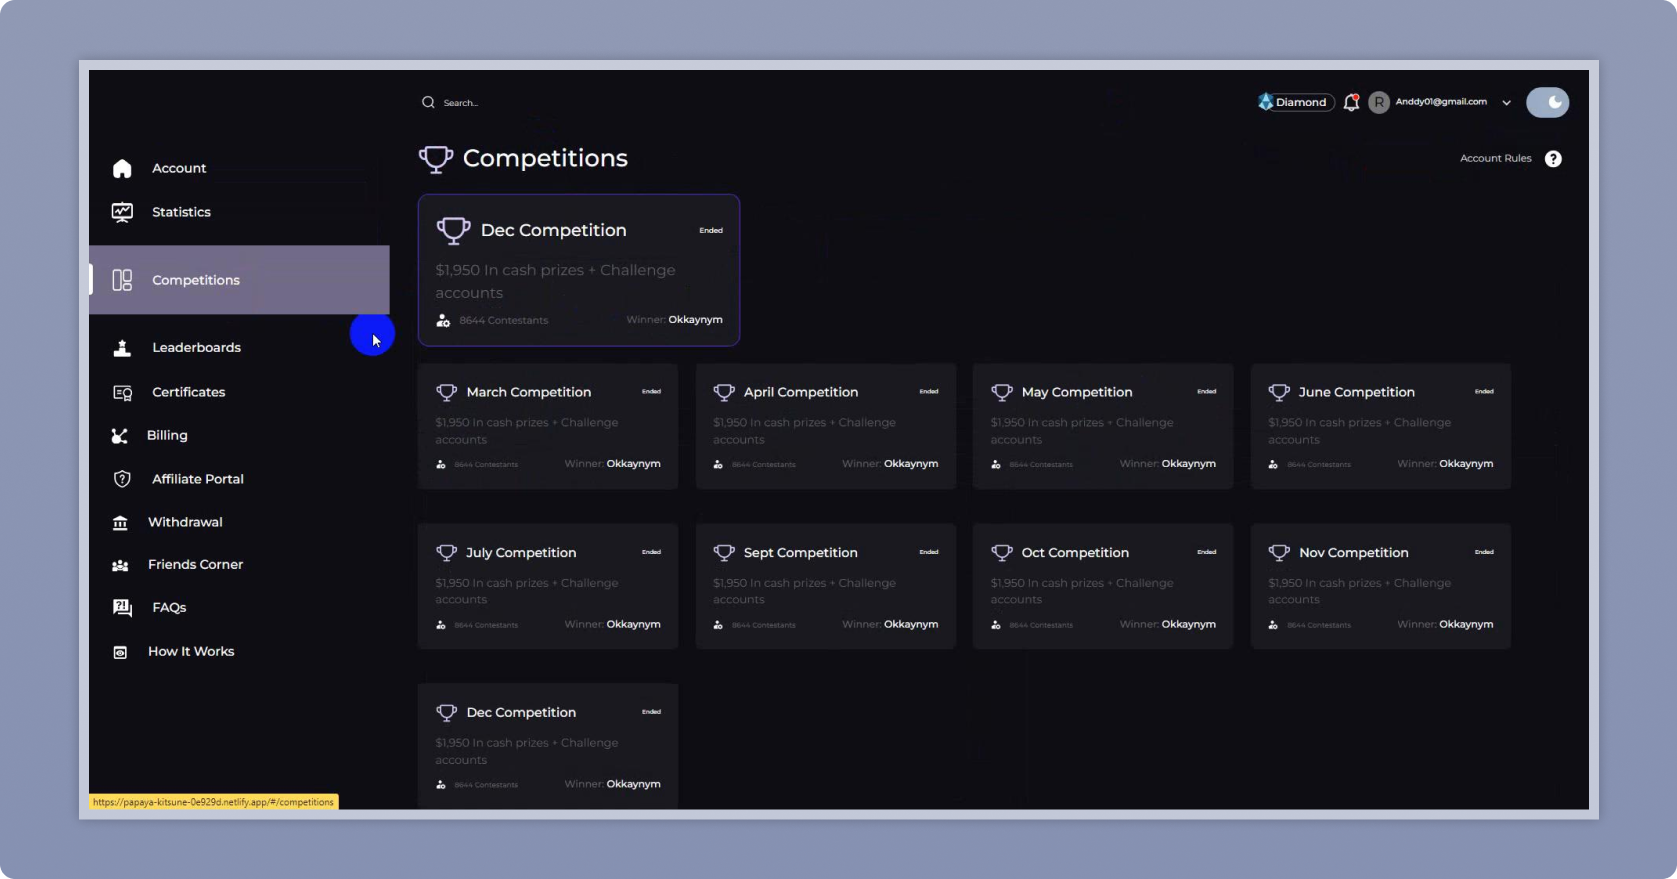Click the Friends Corner people icon
This screenshot has height=879, width=1677.
(120, 565)
